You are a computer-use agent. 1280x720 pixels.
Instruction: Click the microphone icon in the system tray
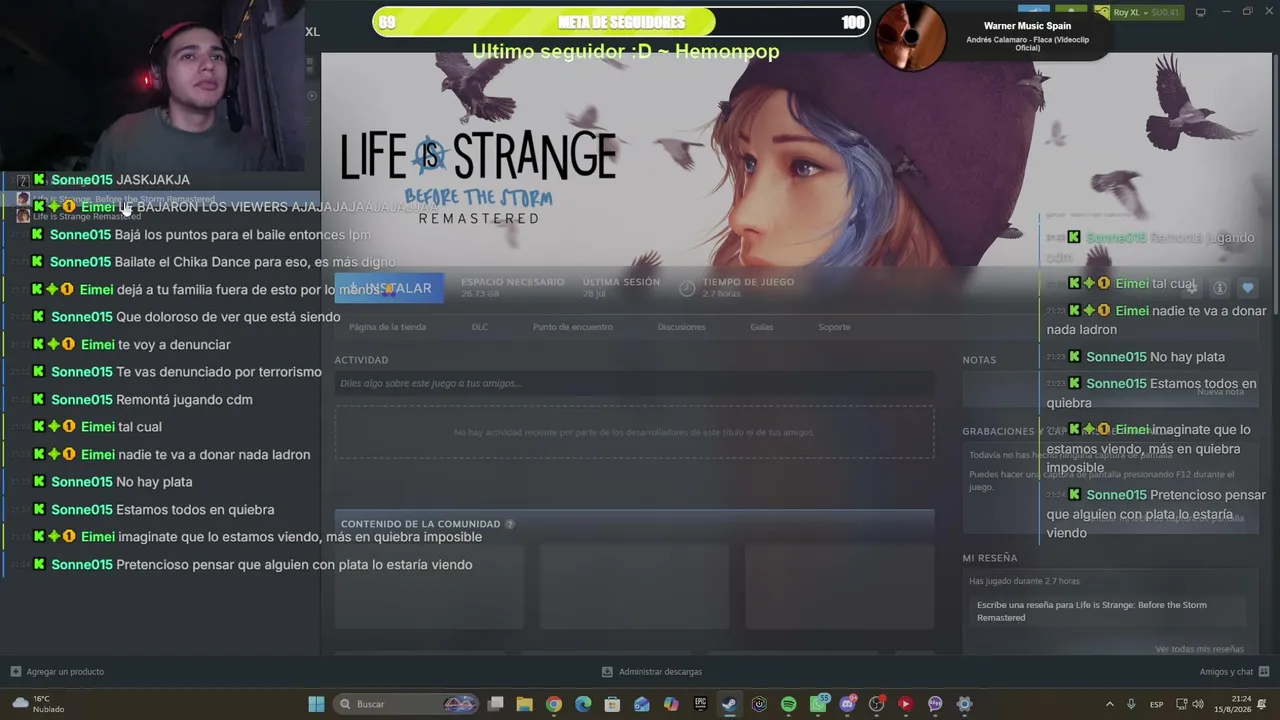pos(1131,704)
